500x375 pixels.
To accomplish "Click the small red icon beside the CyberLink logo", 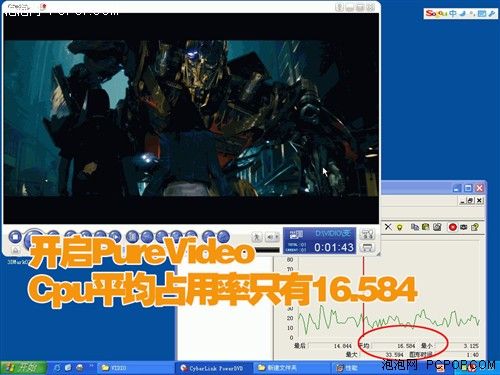I will [43, 6].
